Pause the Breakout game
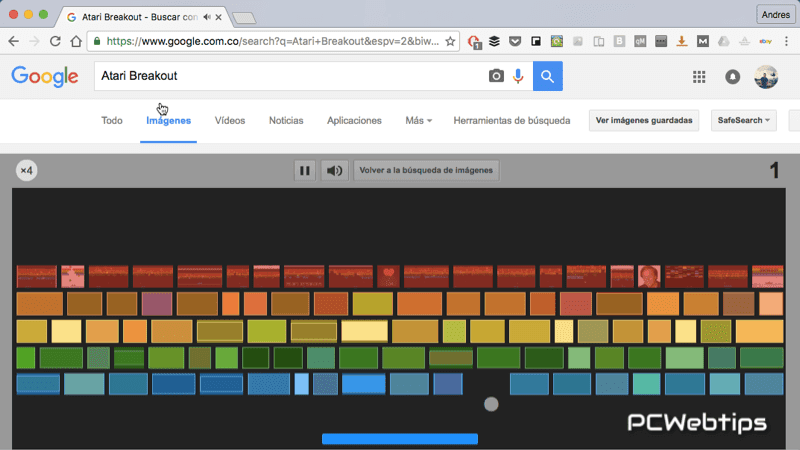The height and width of the screenshot is (450, 800). pyautogui.click(x=305, y=170)
